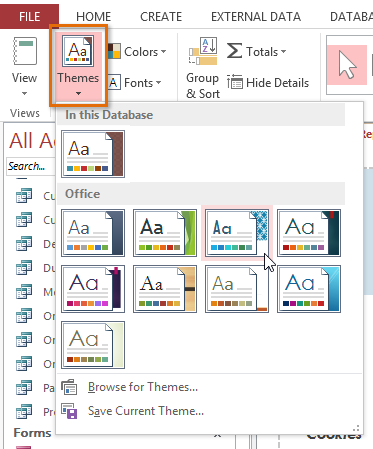Expand the View dropdown arrow

[x=24, y=94]
